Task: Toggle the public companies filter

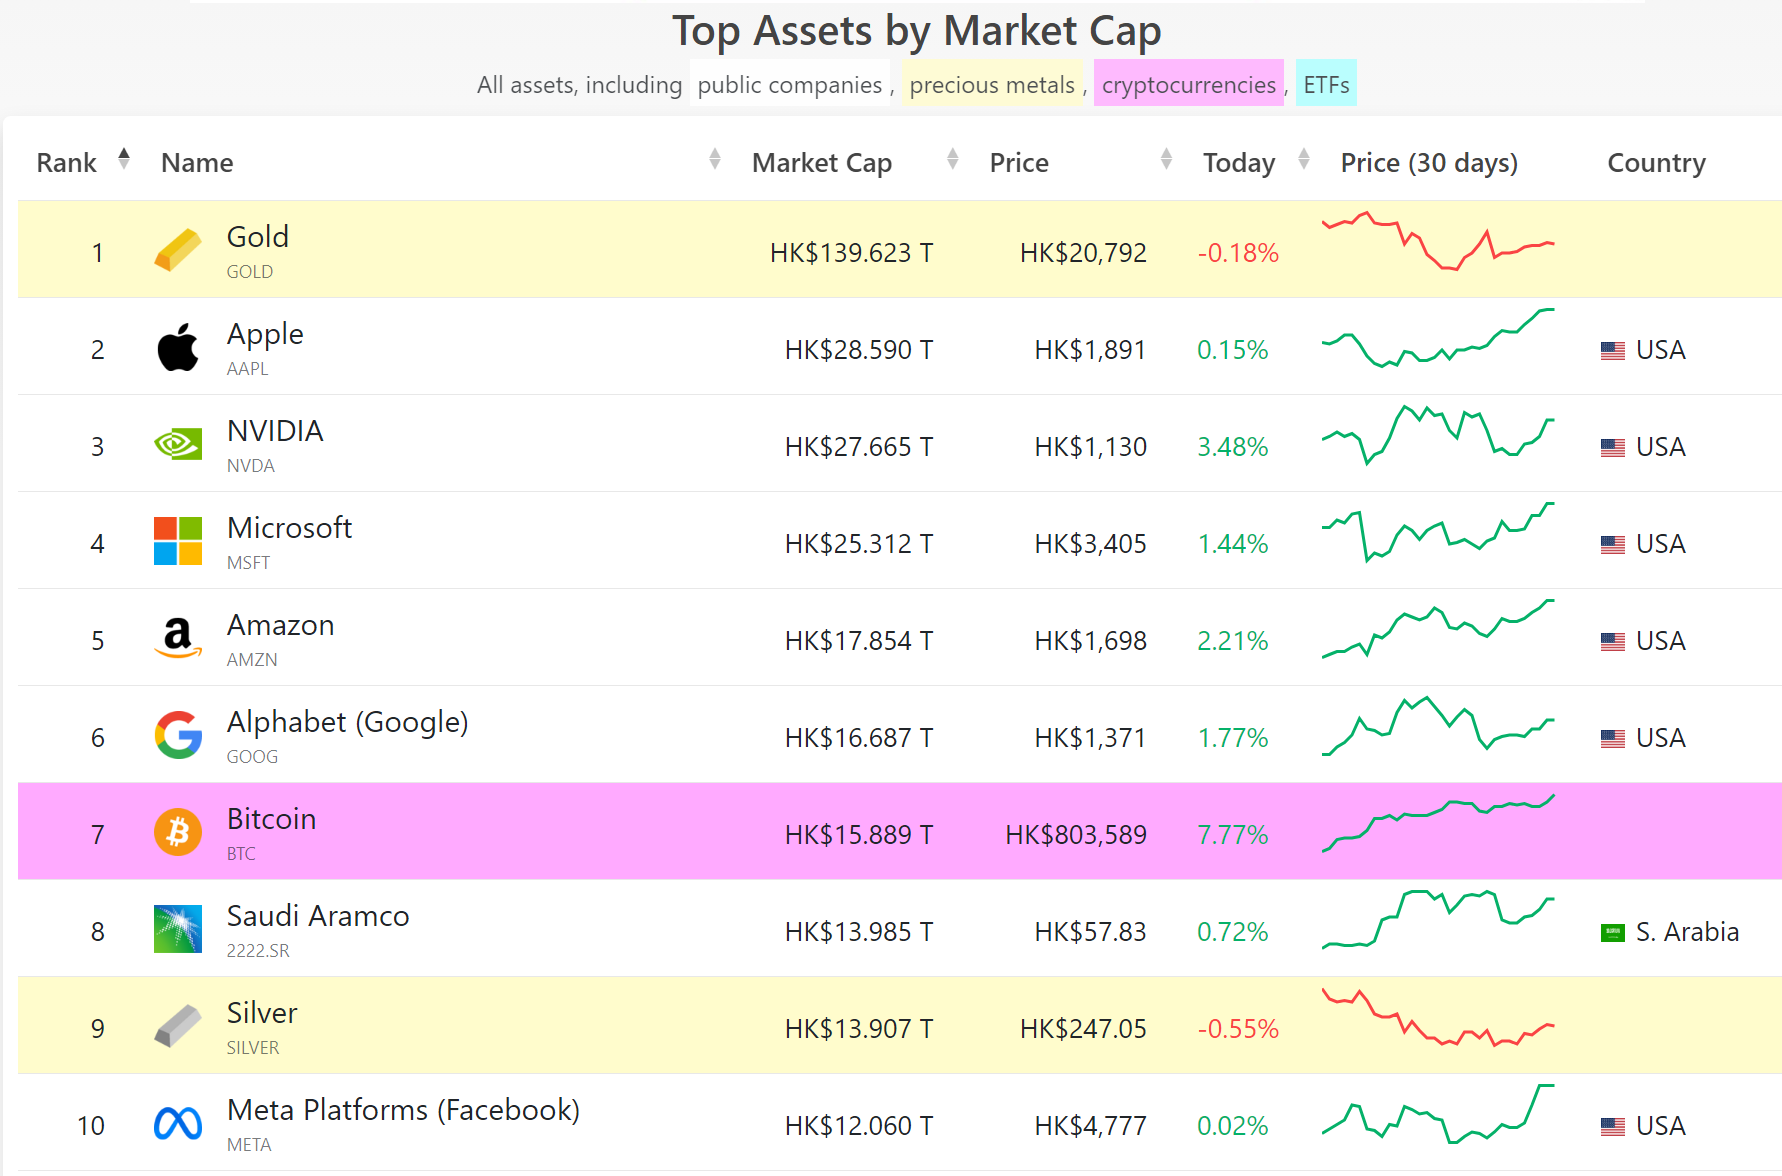Action: [790, 85]
